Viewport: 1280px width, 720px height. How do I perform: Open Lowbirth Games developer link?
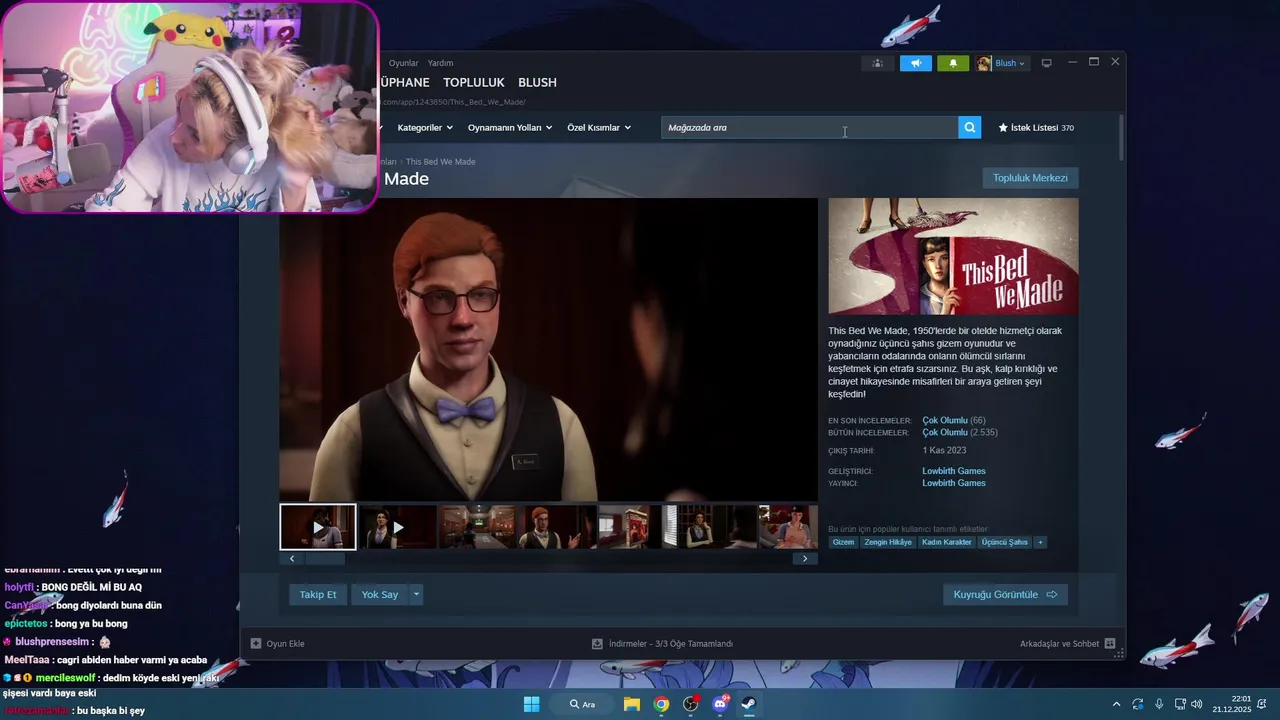(x=954, y=471)
